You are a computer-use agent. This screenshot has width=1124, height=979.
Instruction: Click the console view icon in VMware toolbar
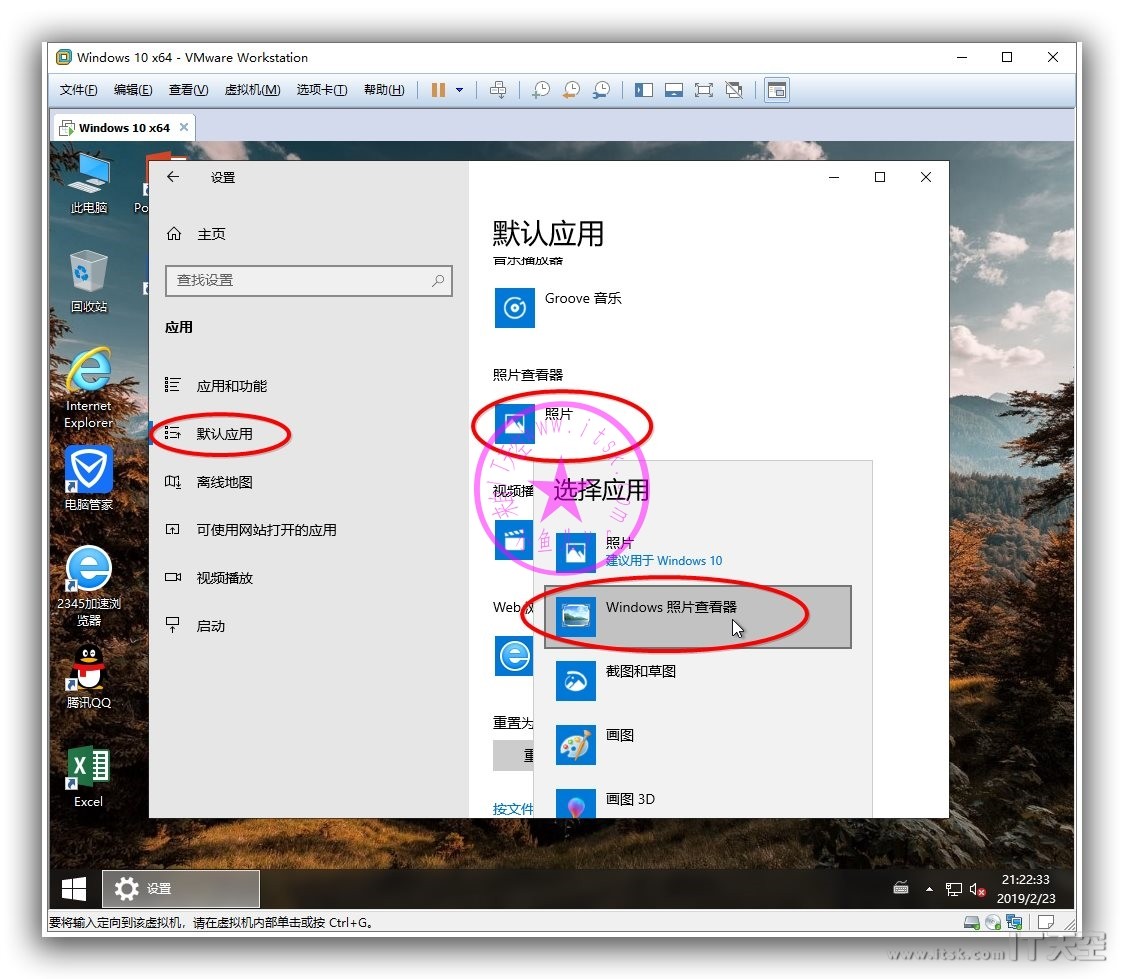point(777,90)
